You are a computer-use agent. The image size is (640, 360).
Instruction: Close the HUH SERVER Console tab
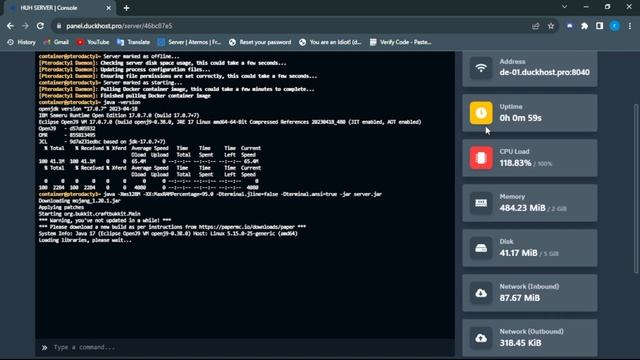108,8
